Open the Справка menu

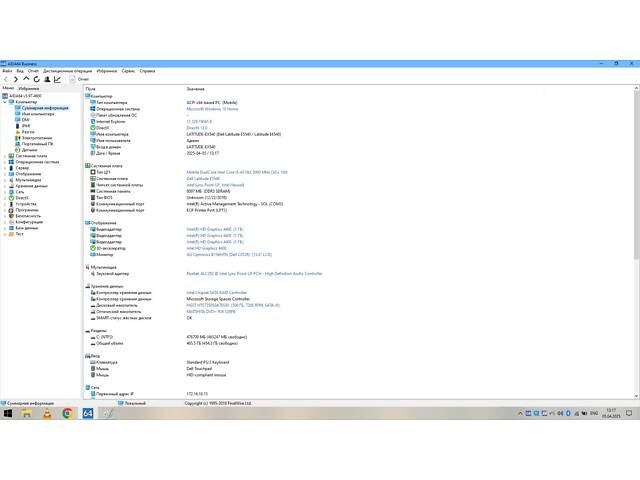click(x=147, y=71)
